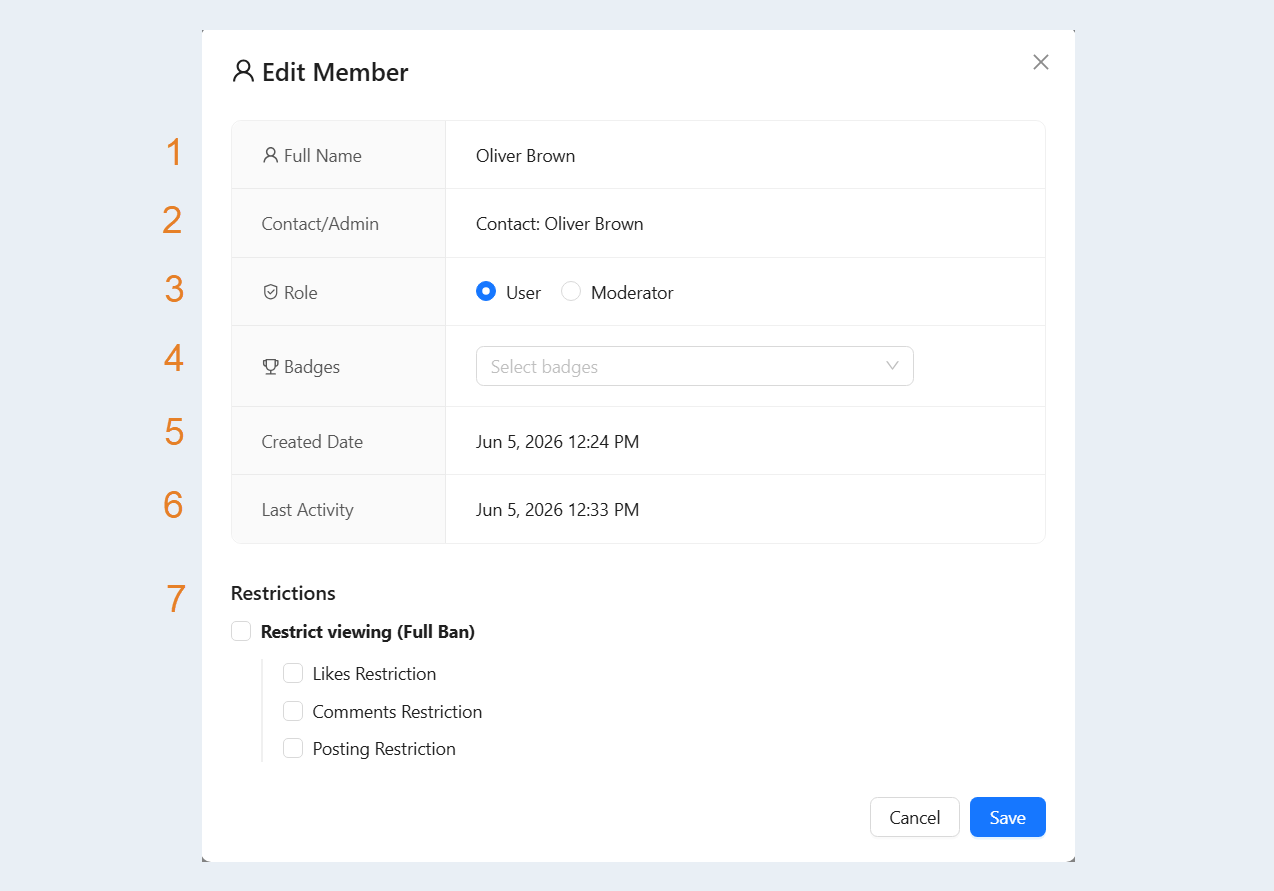Click the Full Name label text

pos(323,155)
